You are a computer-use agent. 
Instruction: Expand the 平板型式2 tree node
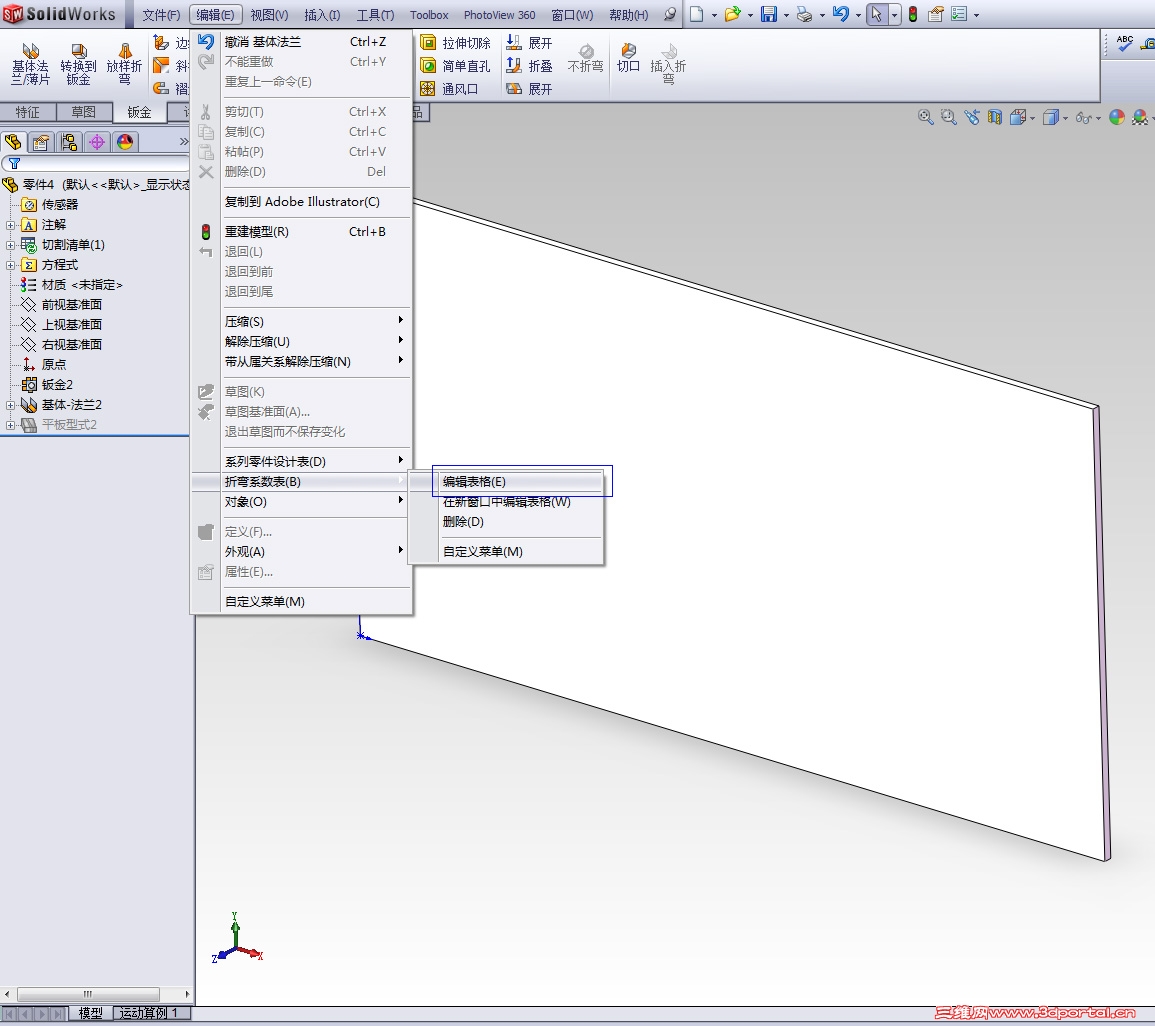(10, 425)
